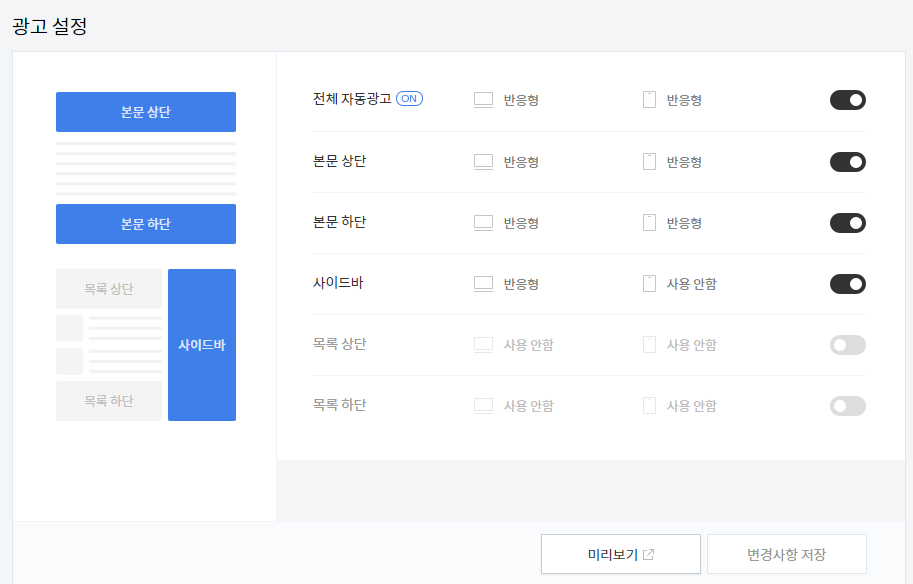Click mobile 사용 안함 text in 목록 상단 row
Screen dimensions: 913x584
[692, 345]
